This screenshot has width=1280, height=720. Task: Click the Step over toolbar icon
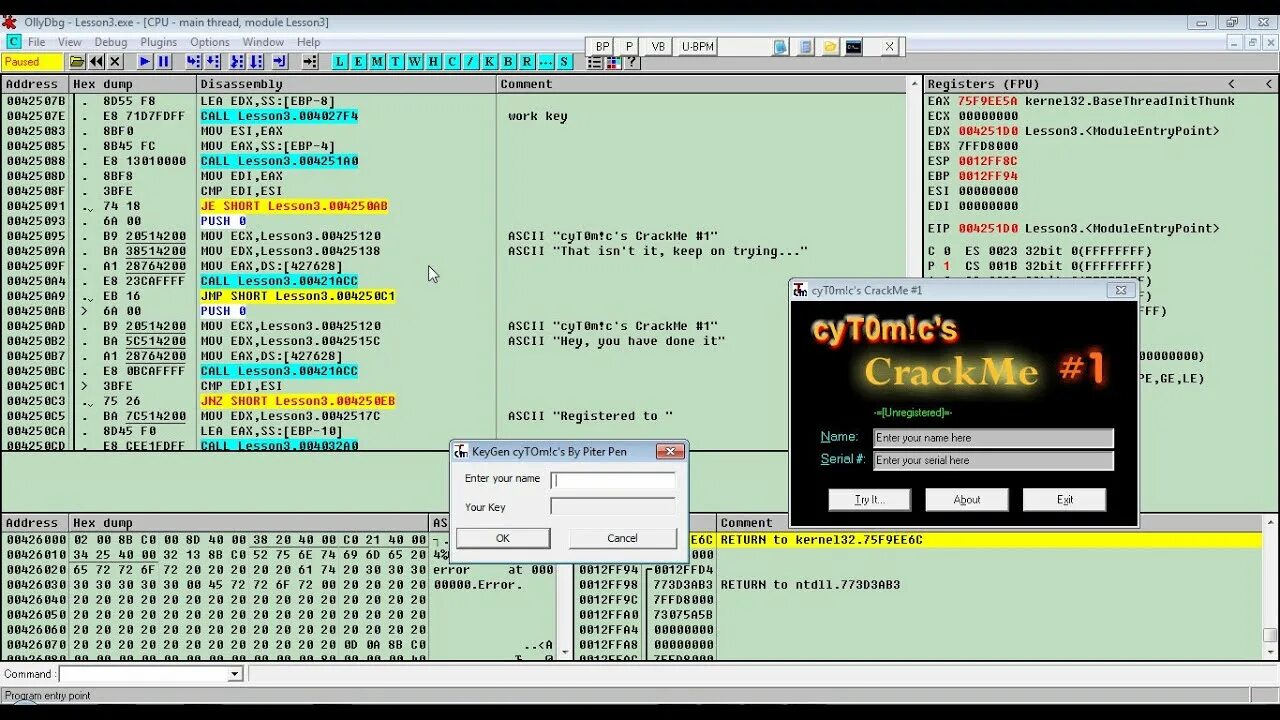tap(213, 62)
